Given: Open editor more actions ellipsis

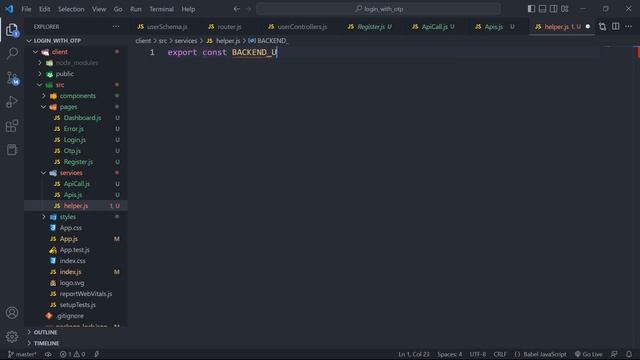Looking at the screenshot, I should coord(629,27).
